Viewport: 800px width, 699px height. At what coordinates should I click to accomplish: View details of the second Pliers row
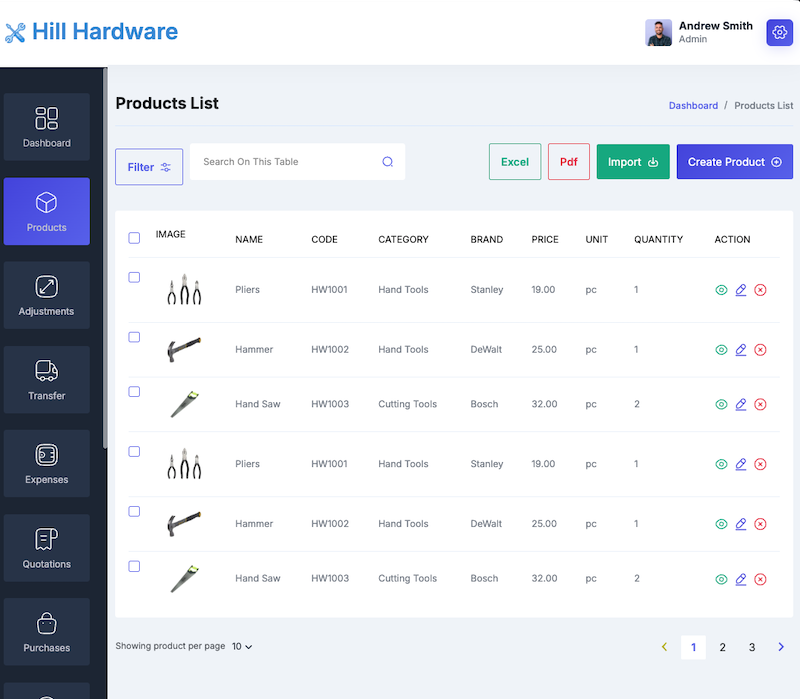(721, 464)
